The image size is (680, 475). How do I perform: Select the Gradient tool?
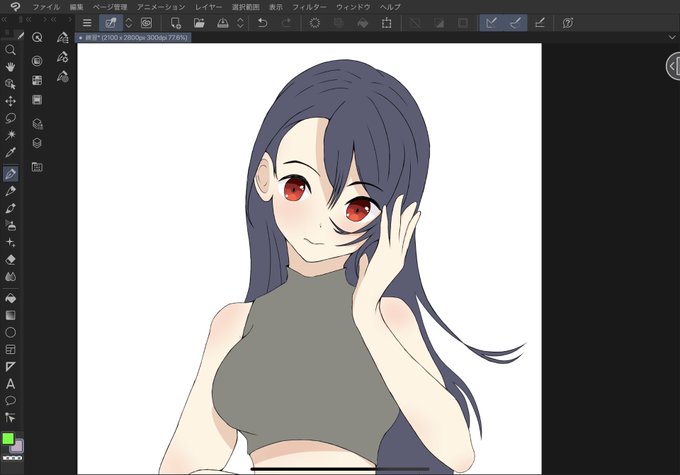pos(10,315)
